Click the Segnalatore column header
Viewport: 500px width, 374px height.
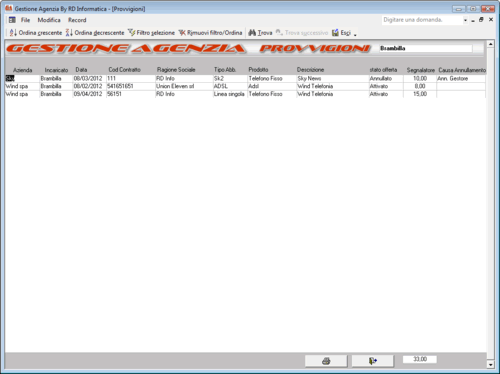pos(421,70)
